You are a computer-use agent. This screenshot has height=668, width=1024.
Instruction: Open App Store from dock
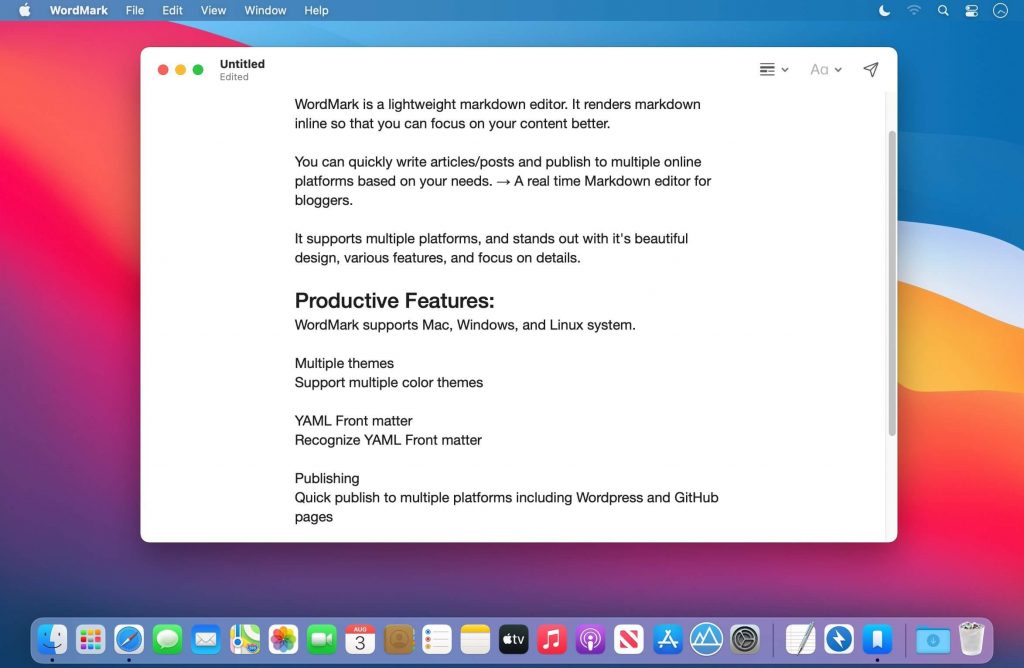[667, 639]
